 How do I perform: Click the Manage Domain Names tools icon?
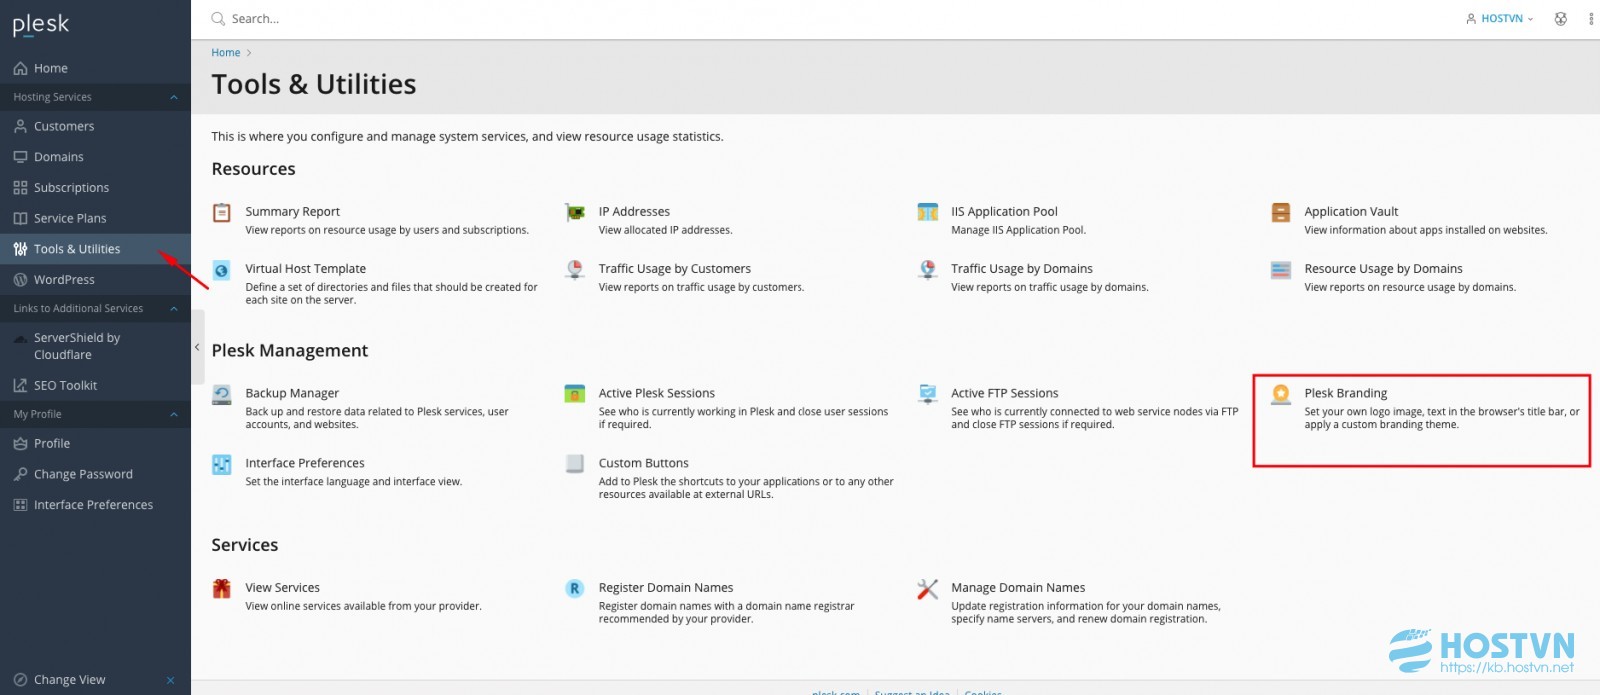(928, 588)
